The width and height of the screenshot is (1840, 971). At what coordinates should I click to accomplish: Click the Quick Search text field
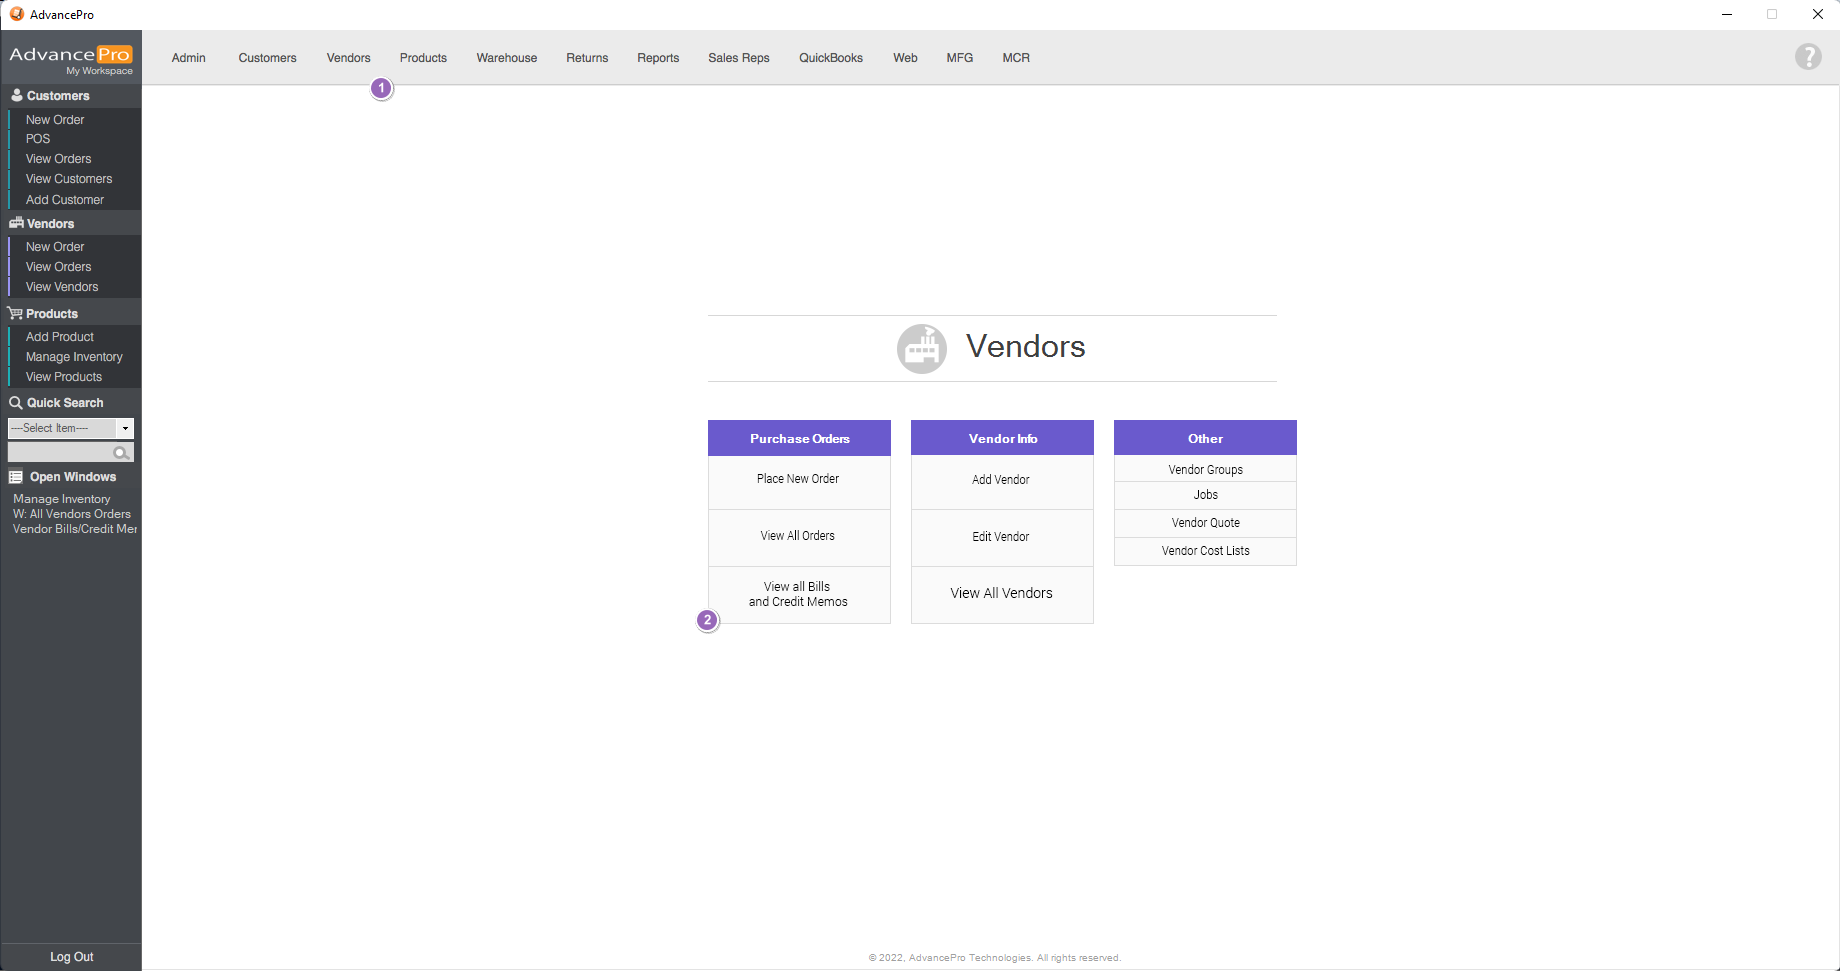[60, 453]
